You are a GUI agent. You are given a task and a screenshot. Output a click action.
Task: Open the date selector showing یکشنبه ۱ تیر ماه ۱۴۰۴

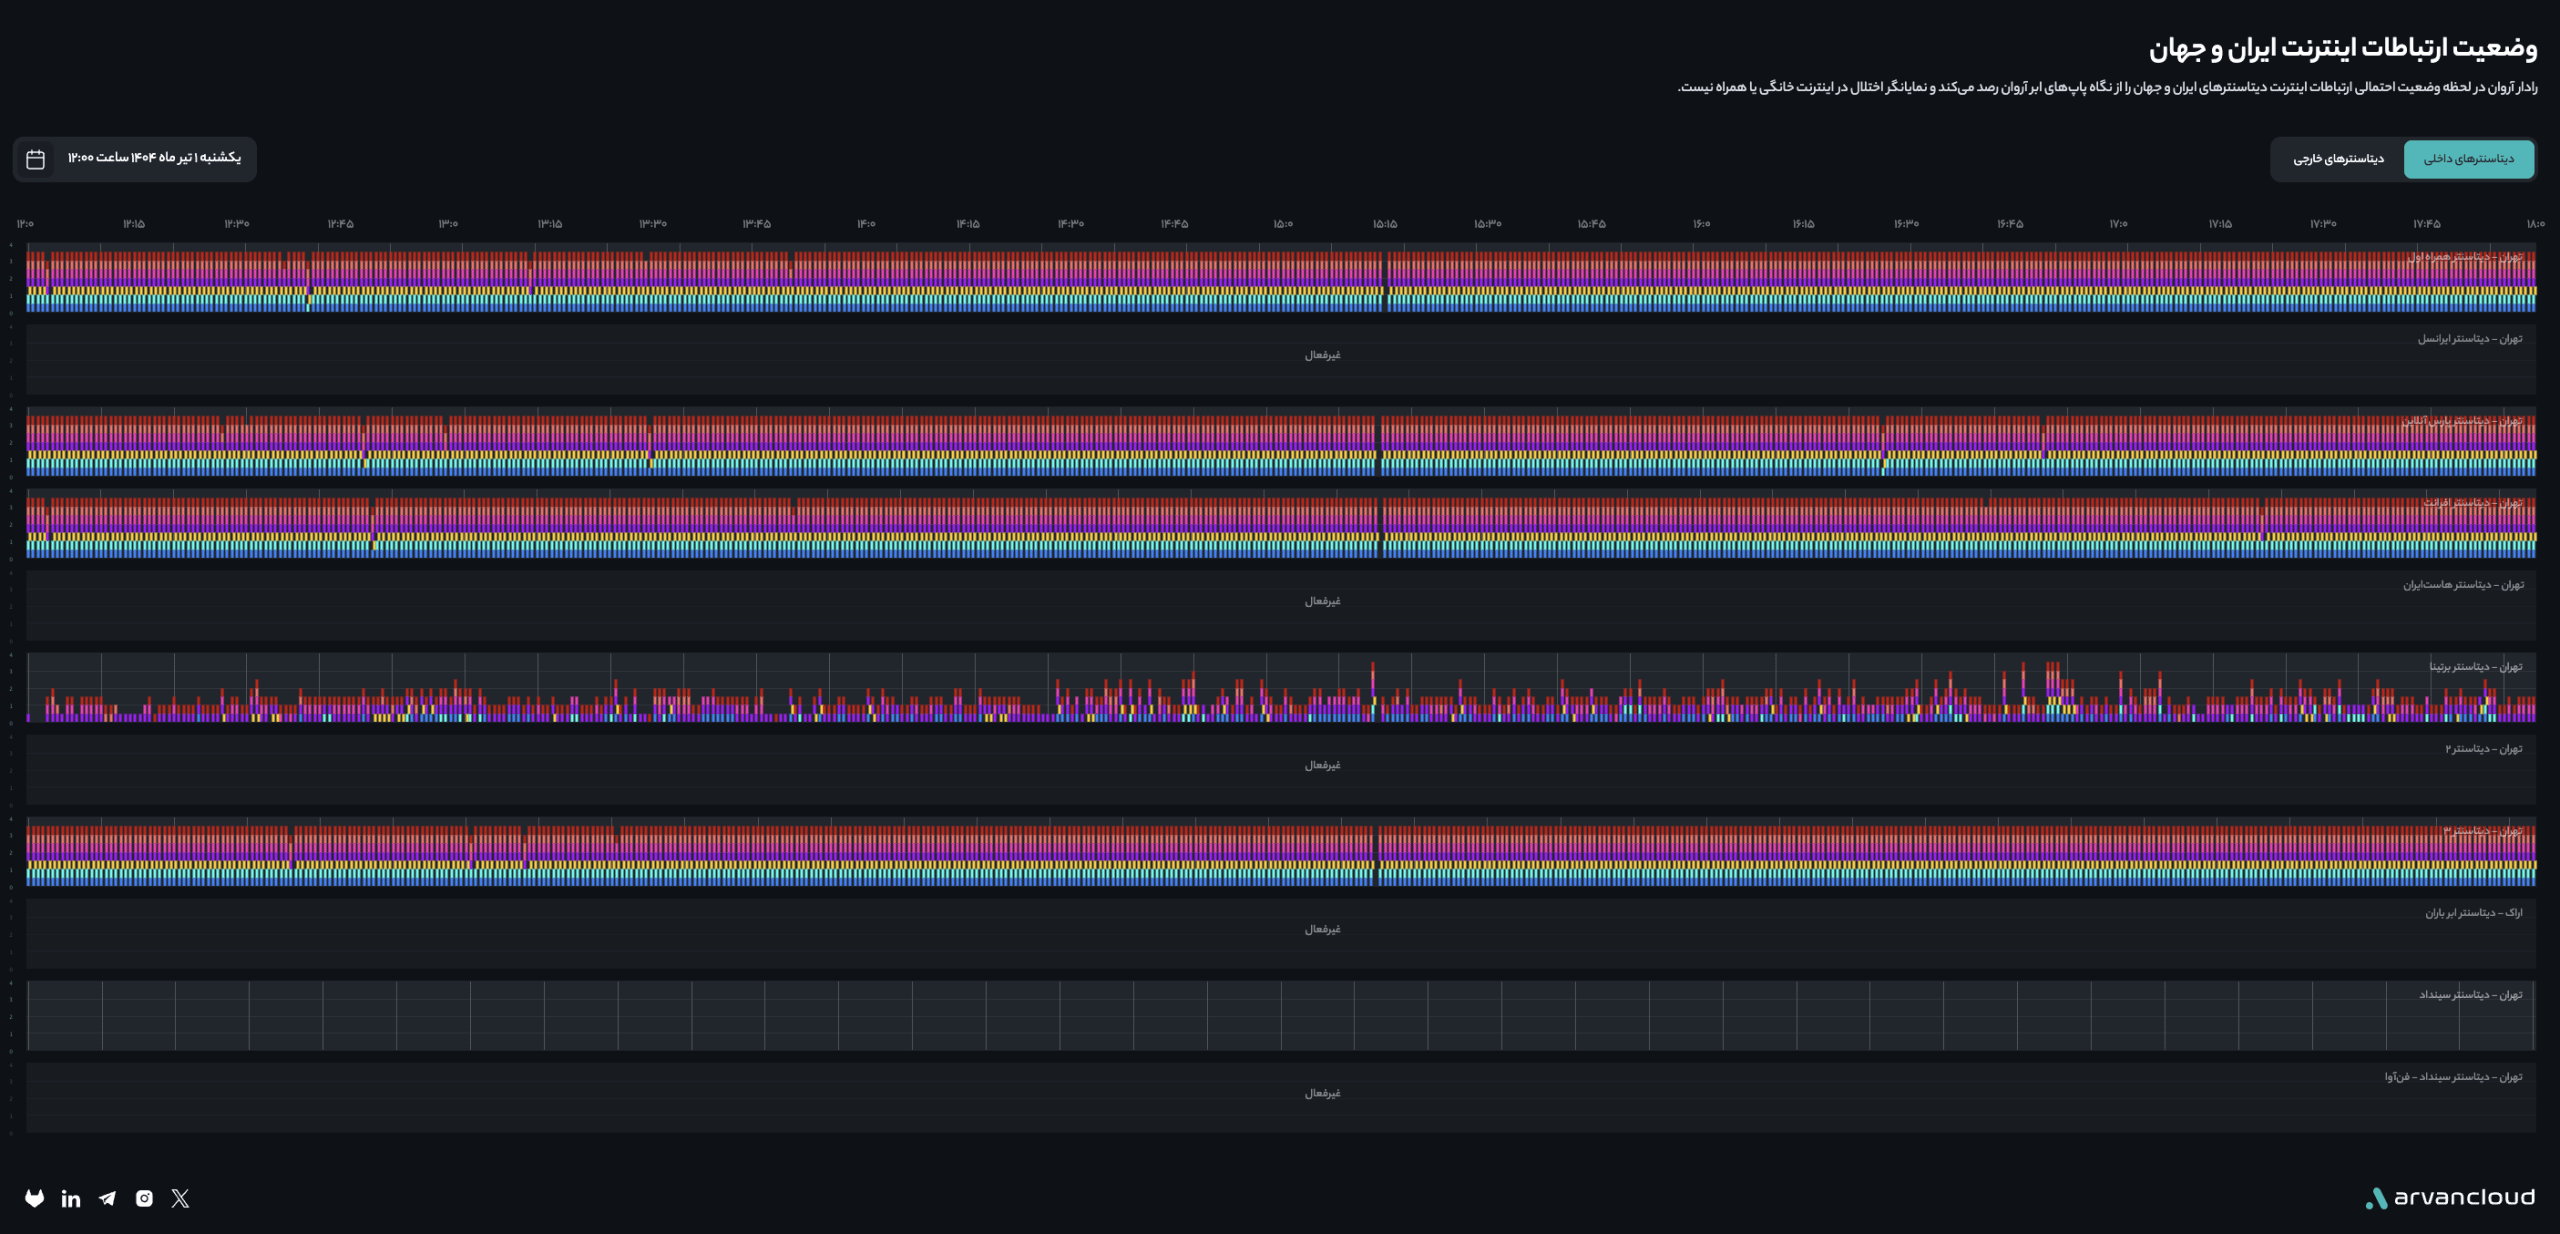tap(135, 159)
